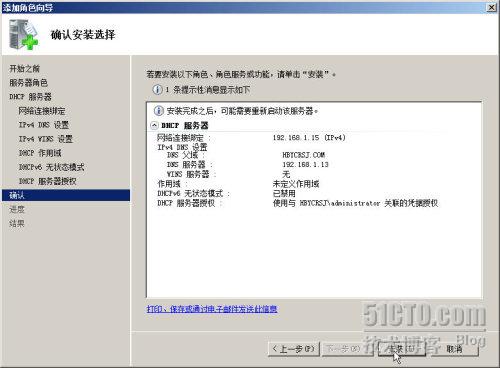Open 网络连接绑定 step
This screenshot has height=368, width=500.
click(42, 111)
